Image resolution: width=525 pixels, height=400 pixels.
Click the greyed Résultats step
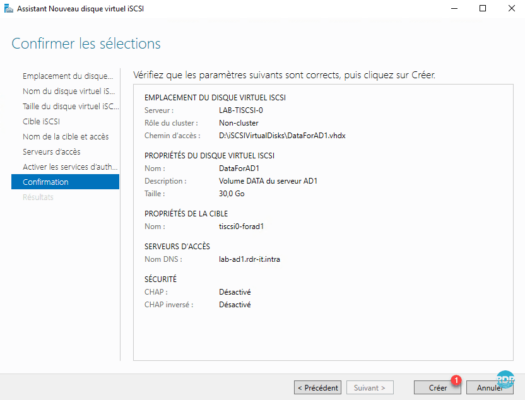(38, 197)
